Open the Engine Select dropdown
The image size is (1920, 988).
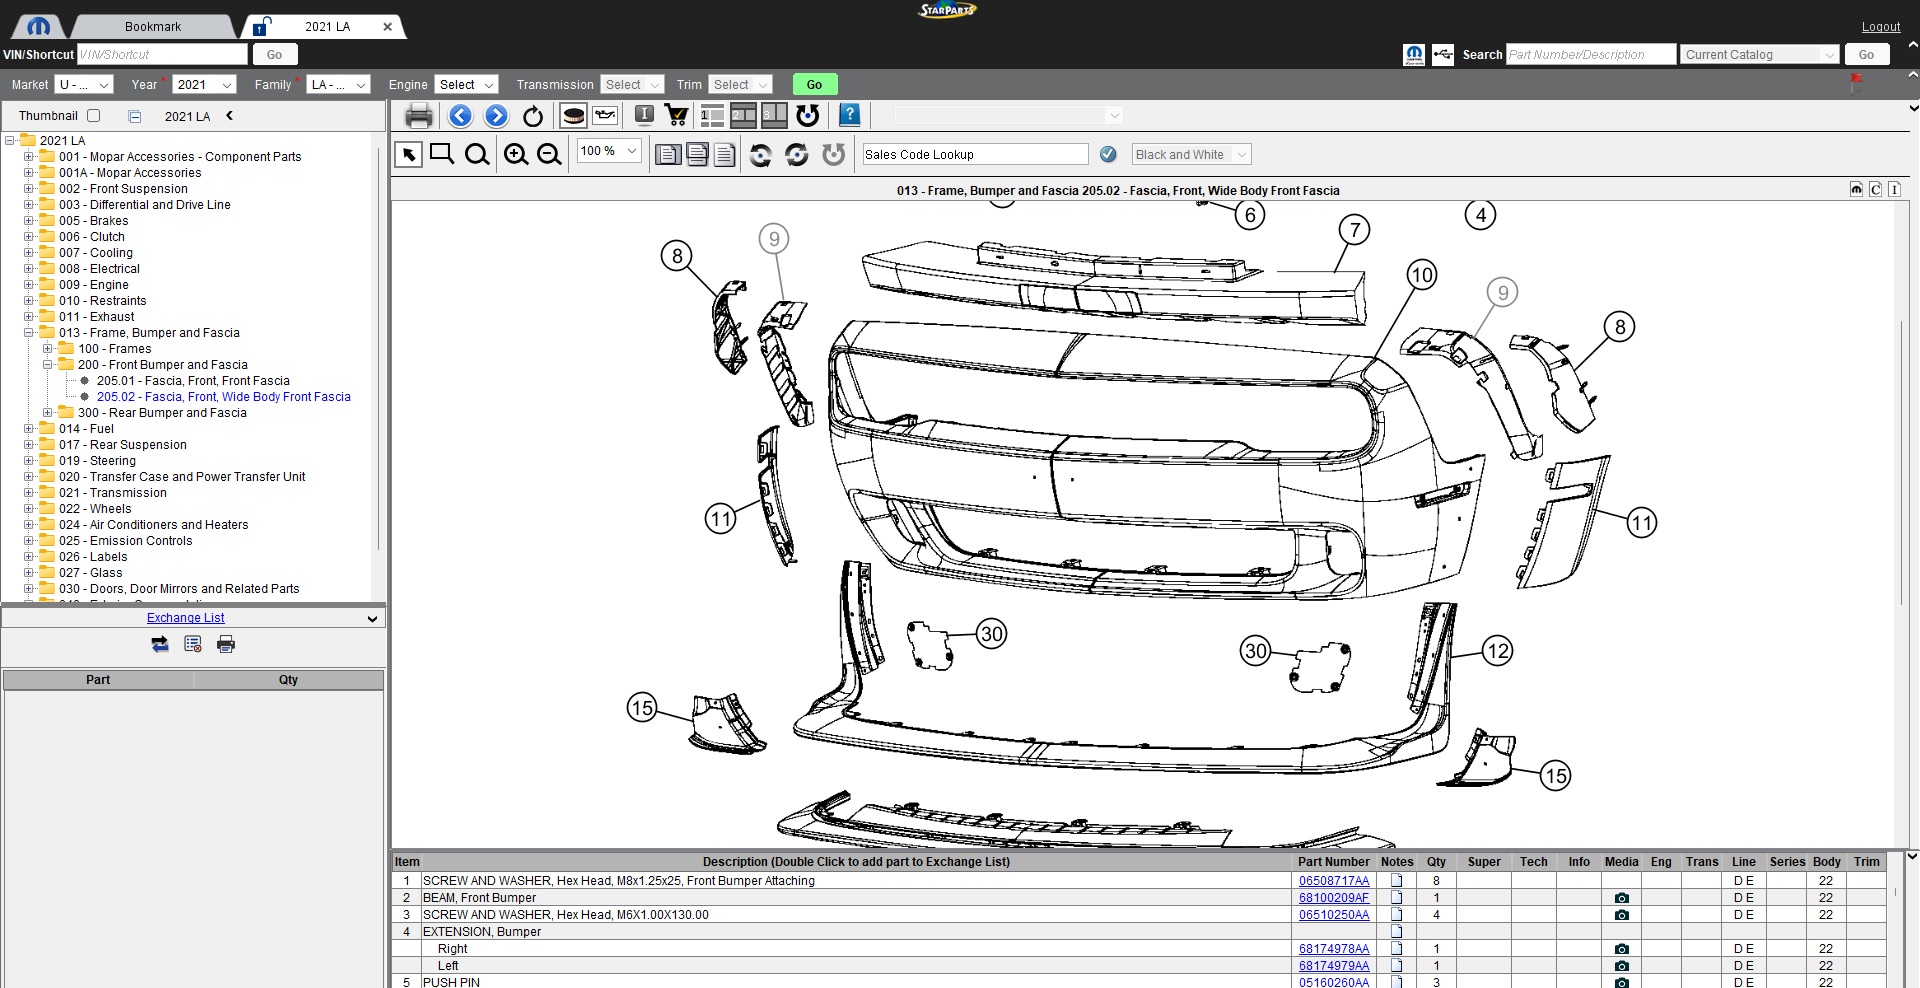click(466, 85)
